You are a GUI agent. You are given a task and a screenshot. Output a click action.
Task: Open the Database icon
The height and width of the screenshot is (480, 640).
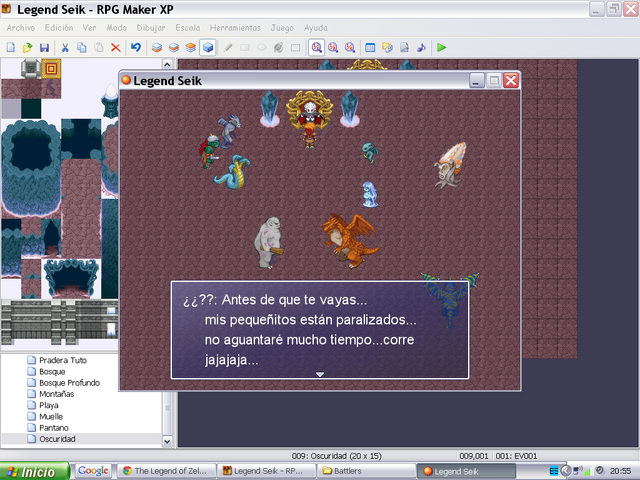point(370,47)
